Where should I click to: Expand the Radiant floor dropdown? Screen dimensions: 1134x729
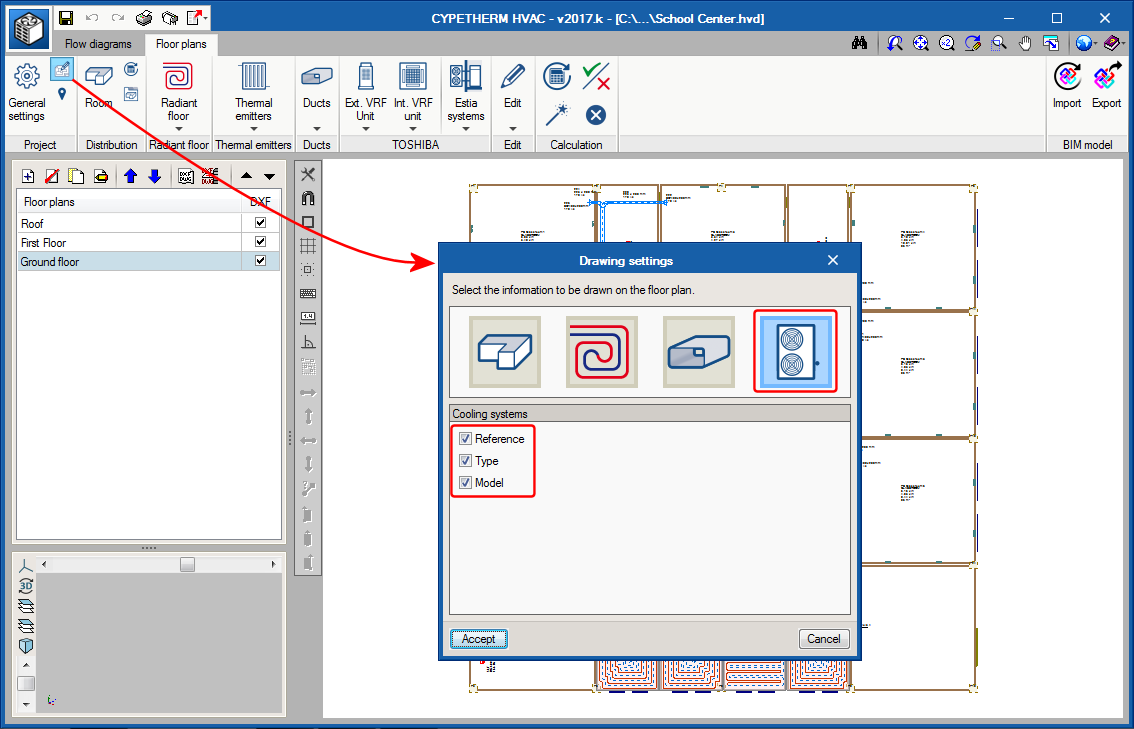click(178, 128)
